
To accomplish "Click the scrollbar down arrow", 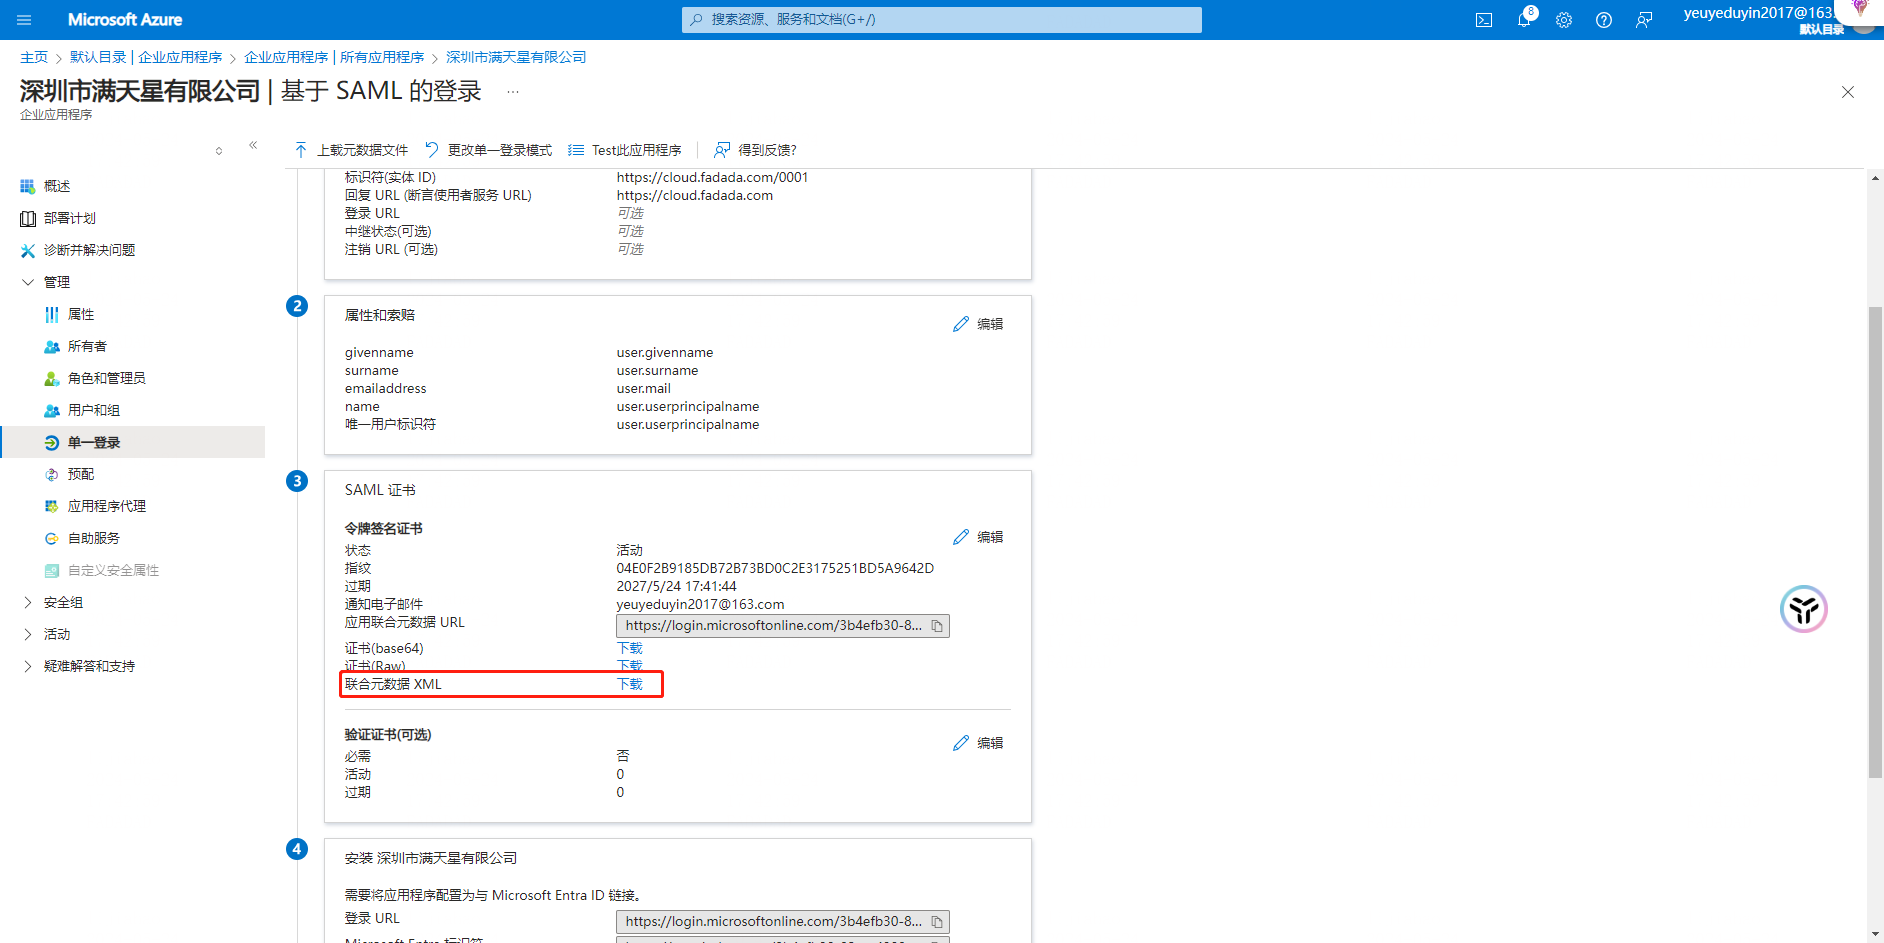I will 1875,933.
